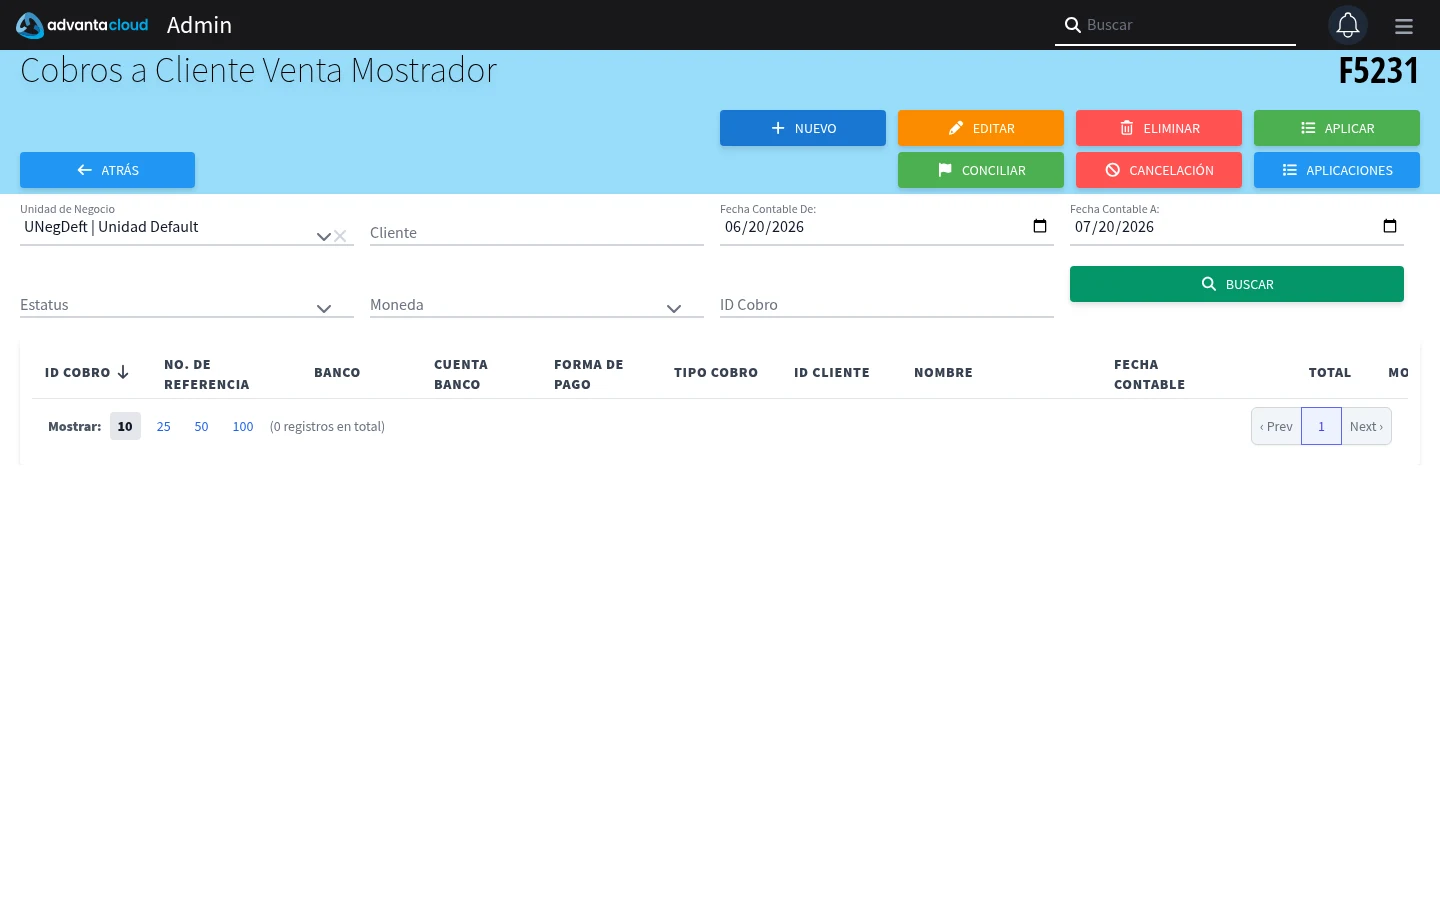Click the ID Cobro input field
Screen dimensions: 1440x900
click(x=887, y=305)
